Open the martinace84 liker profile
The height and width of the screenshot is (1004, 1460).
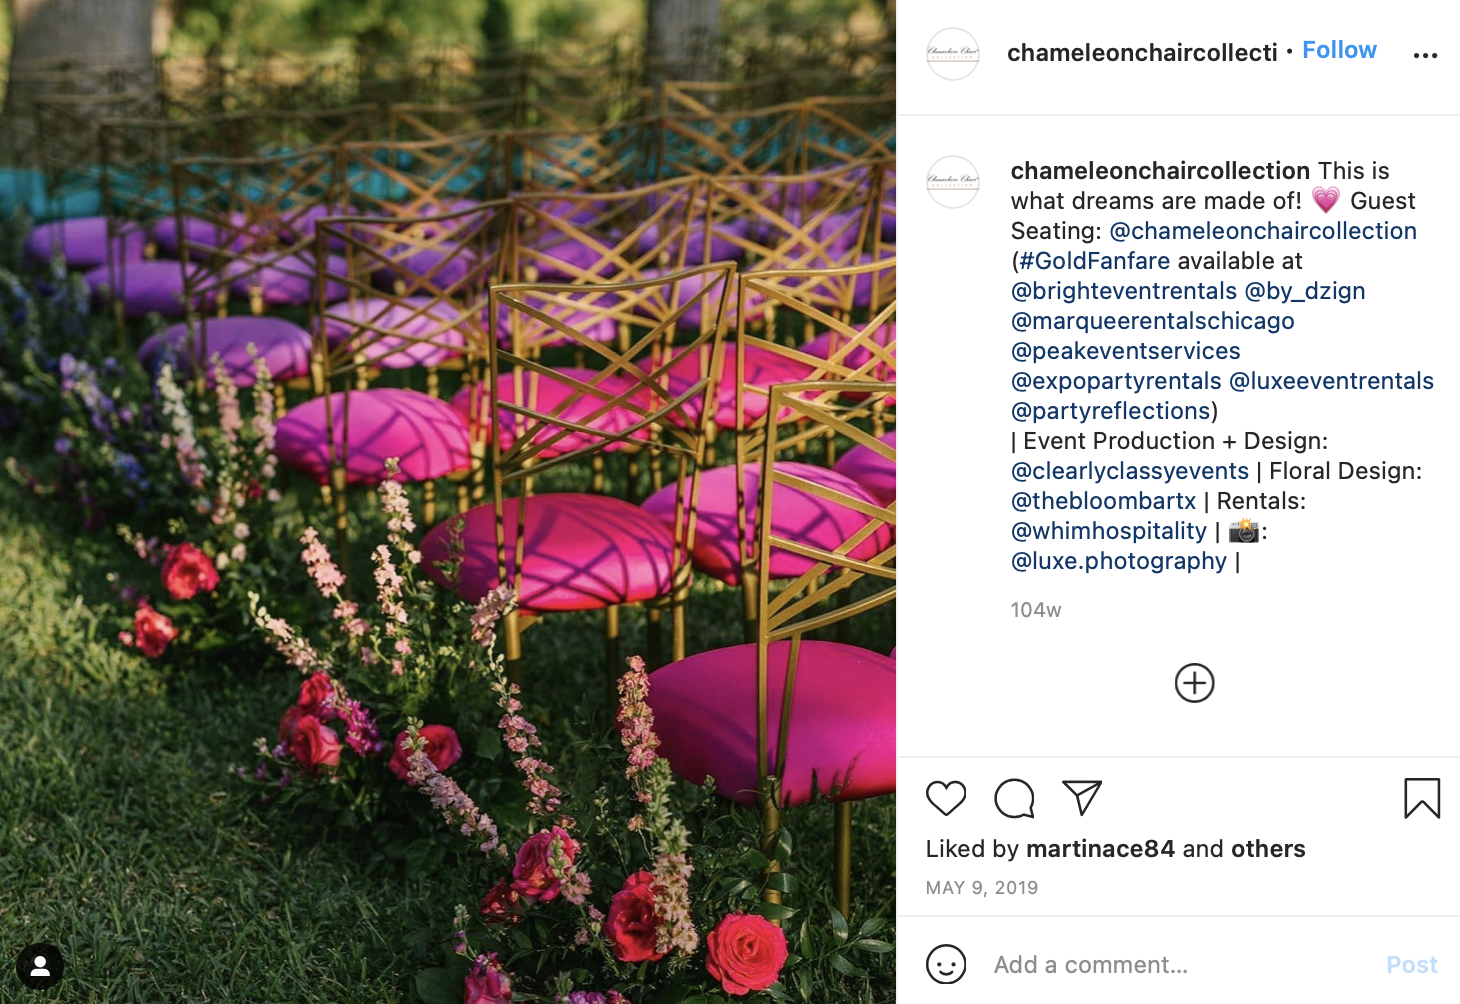pos(1100,849)
